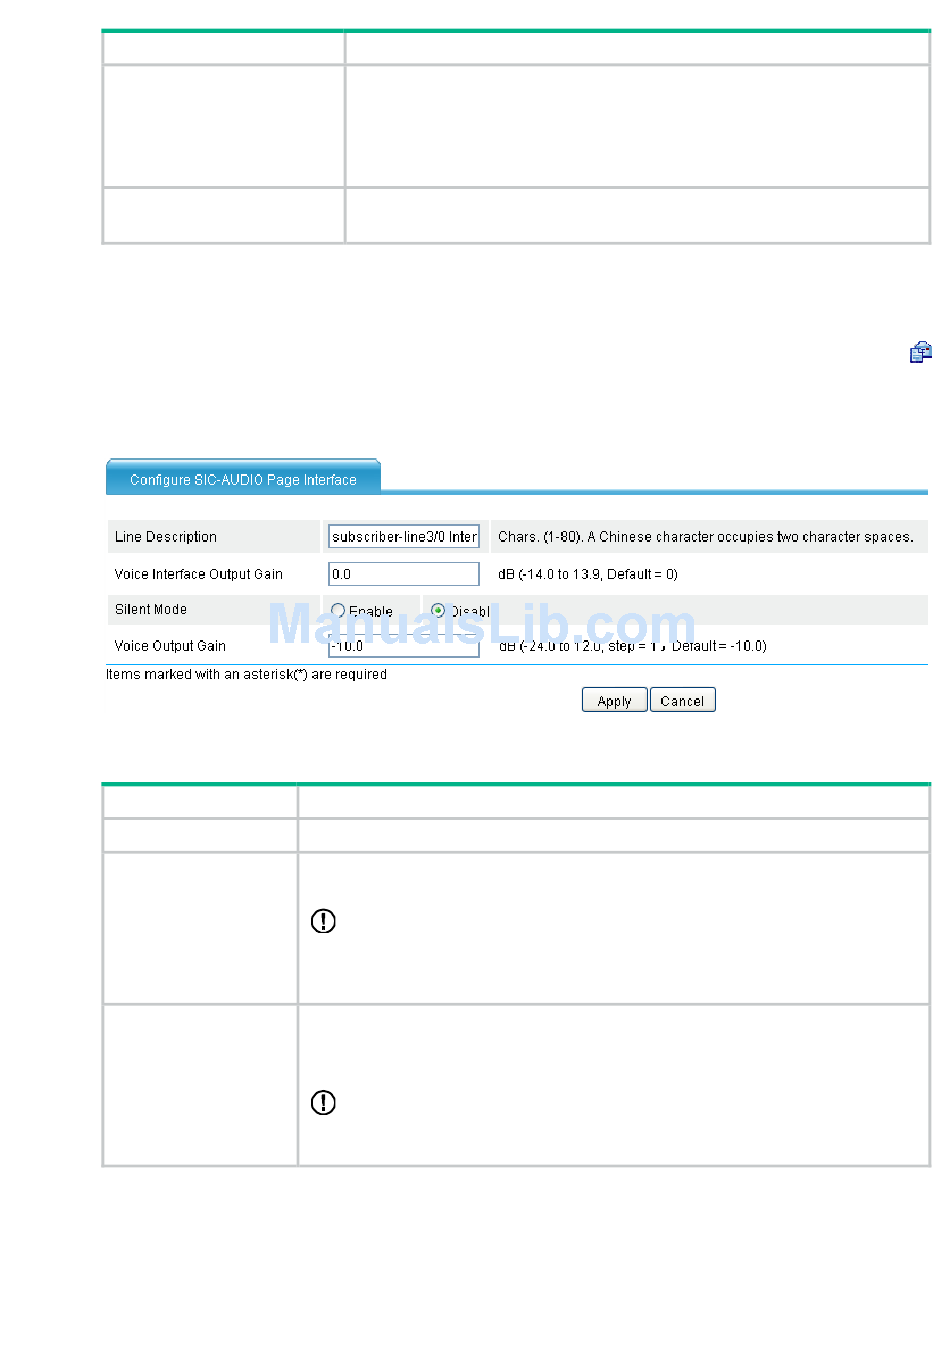Click the lower caution exclamation icon
Image resolution: width=950 pixels, height=1356 pixels.
(x=323, y=1102)
